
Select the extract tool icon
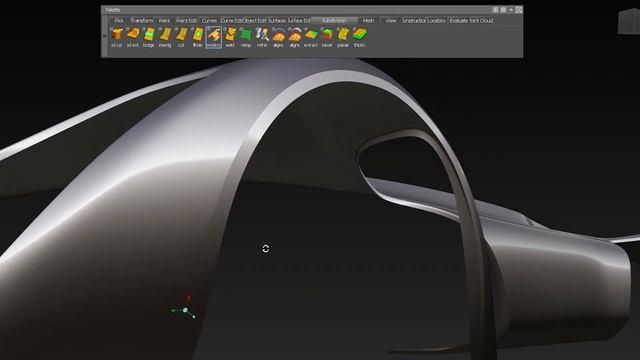pyautogui.click(x=311, y=37)
